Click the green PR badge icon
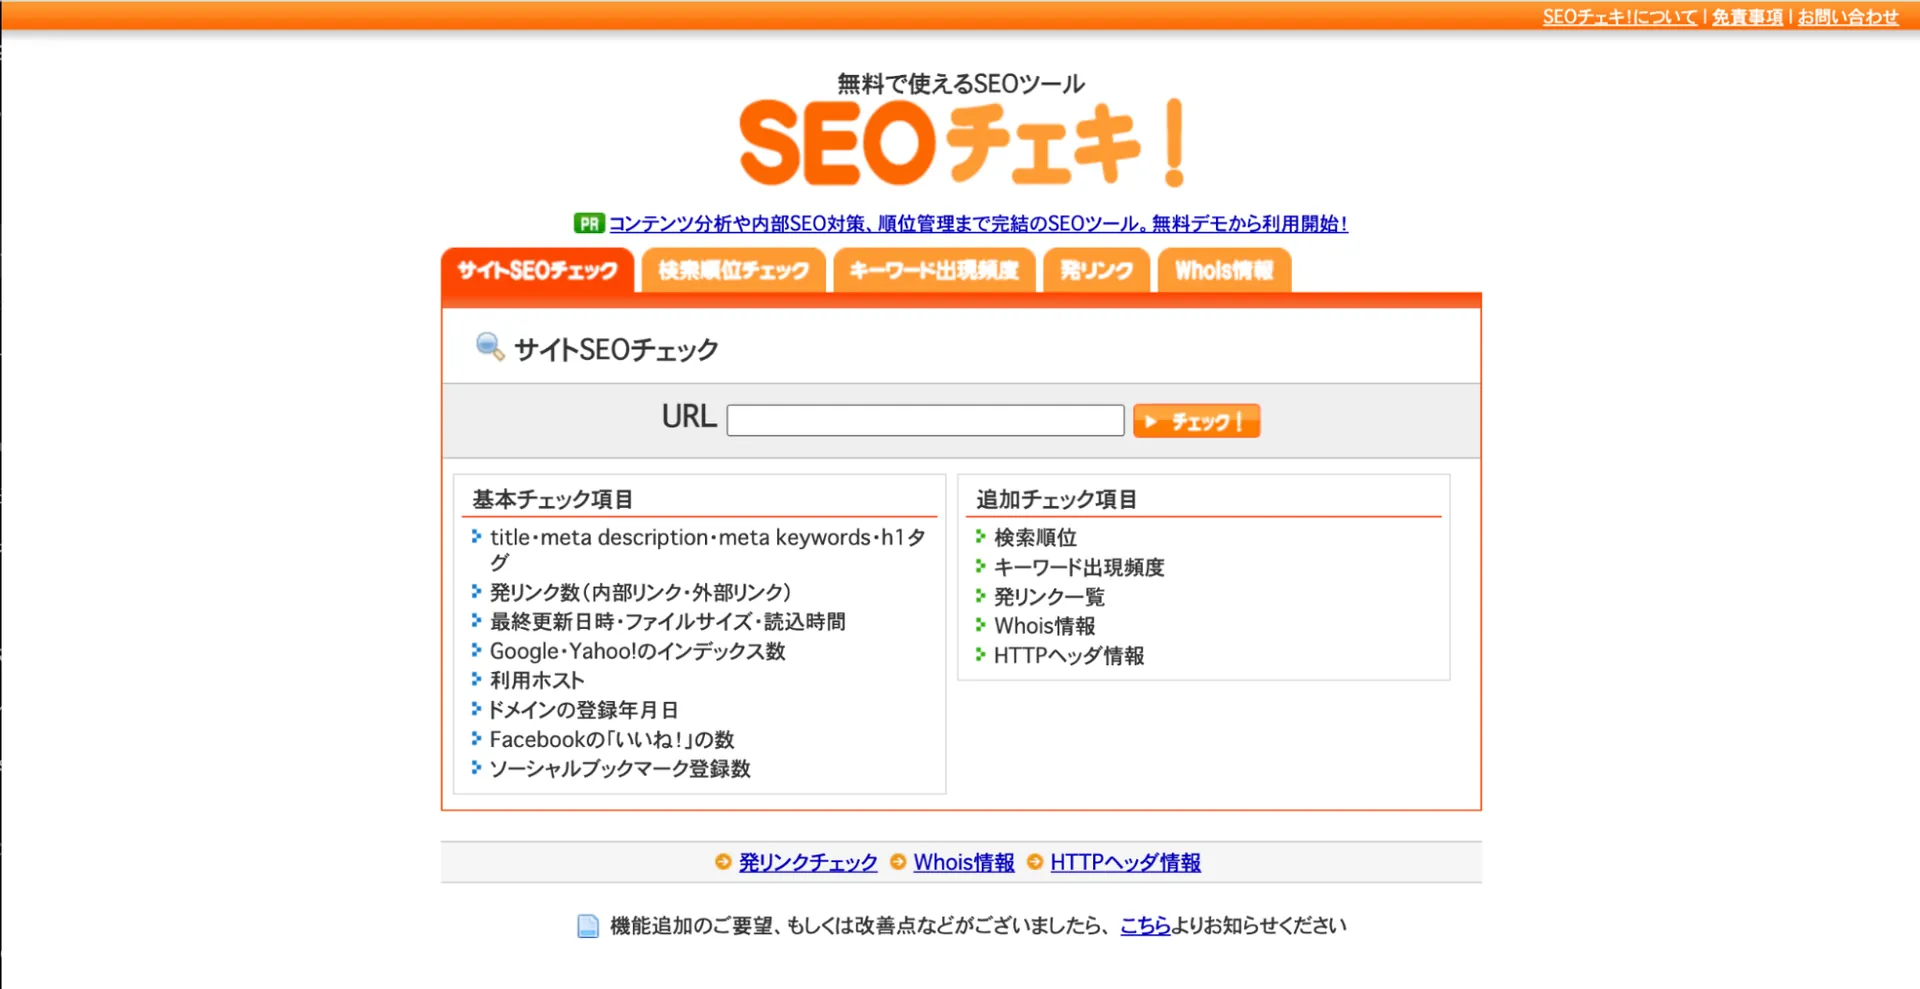Screen dimensions: 1920x989 click(x=589, y=224)
